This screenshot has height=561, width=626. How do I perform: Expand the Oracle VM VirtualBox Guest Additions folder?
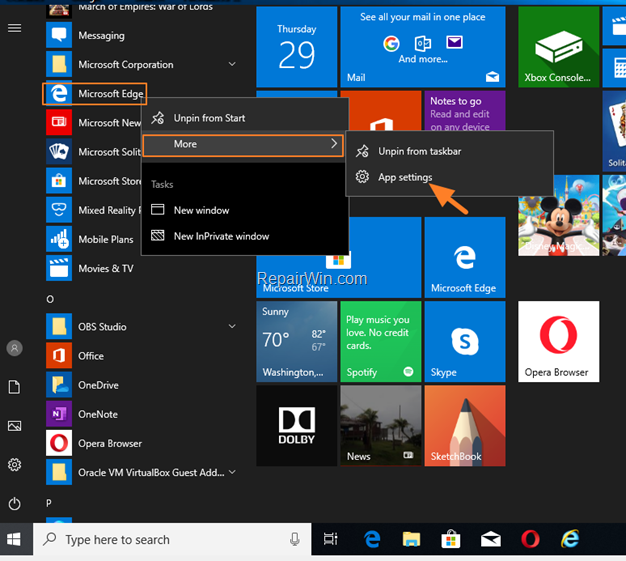pyautogui.click(x=232, y=472)
